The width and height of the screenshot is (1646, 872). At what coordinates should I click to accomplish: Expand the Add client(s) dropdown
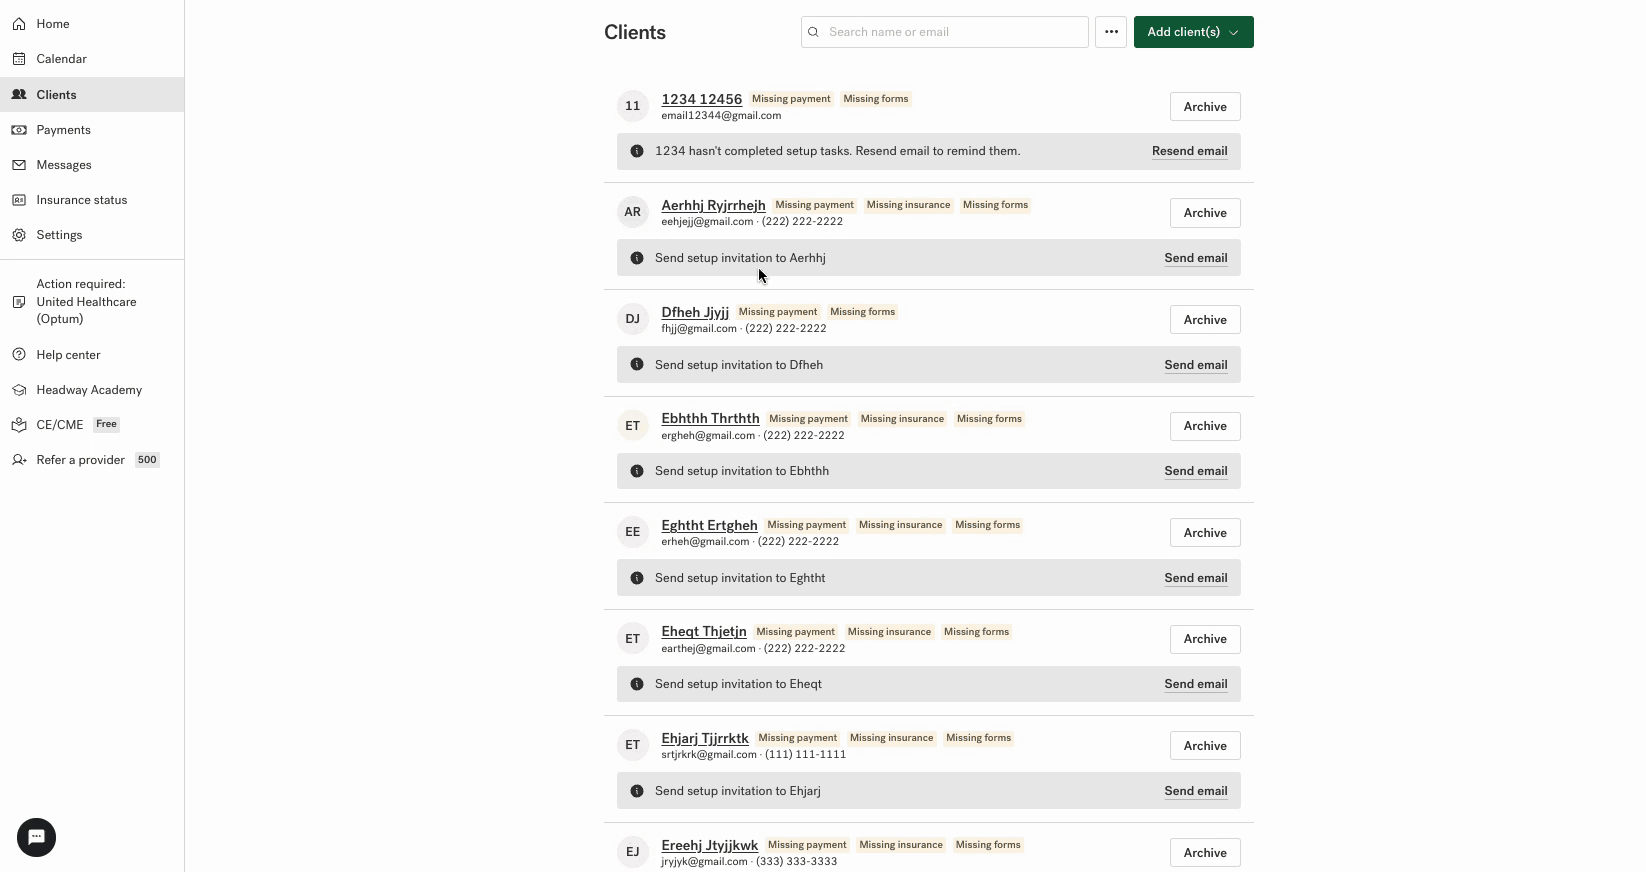click(x=1194, y=32)
